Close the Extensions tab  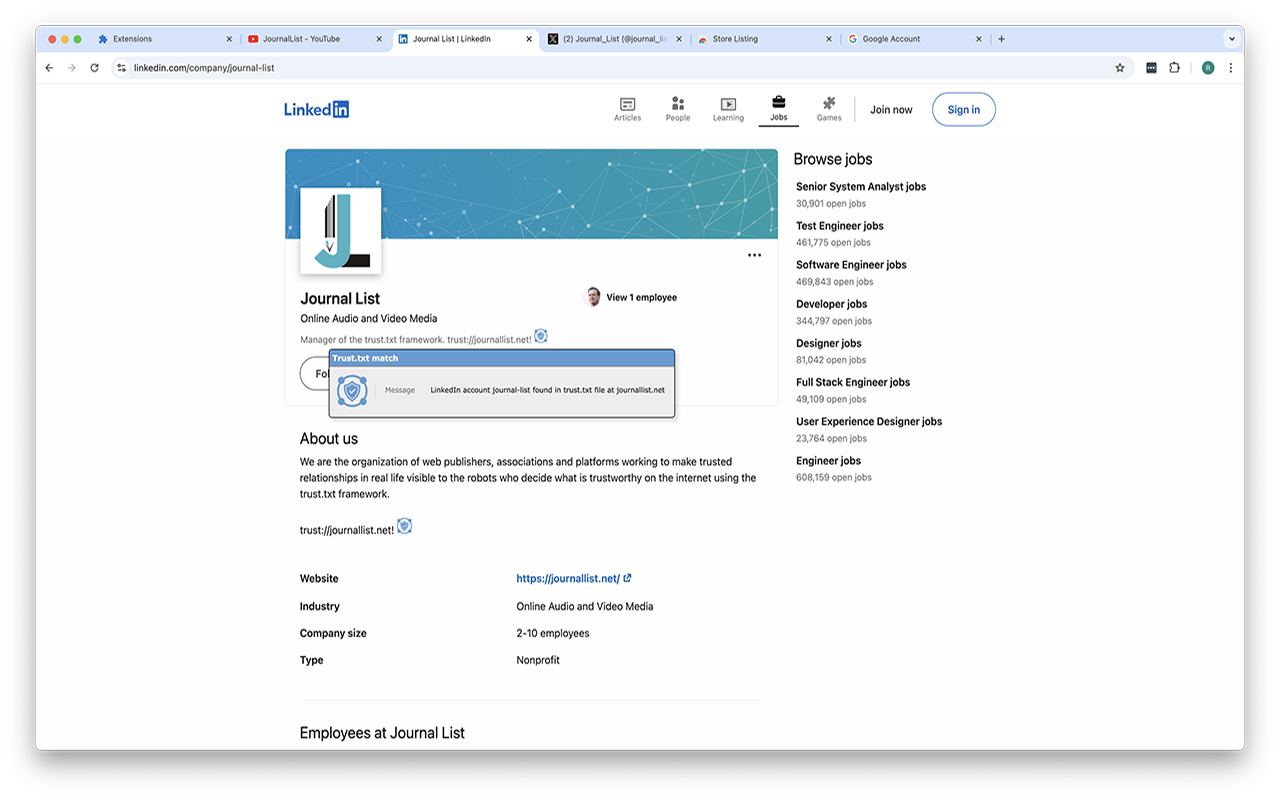[x=229, y=39]
